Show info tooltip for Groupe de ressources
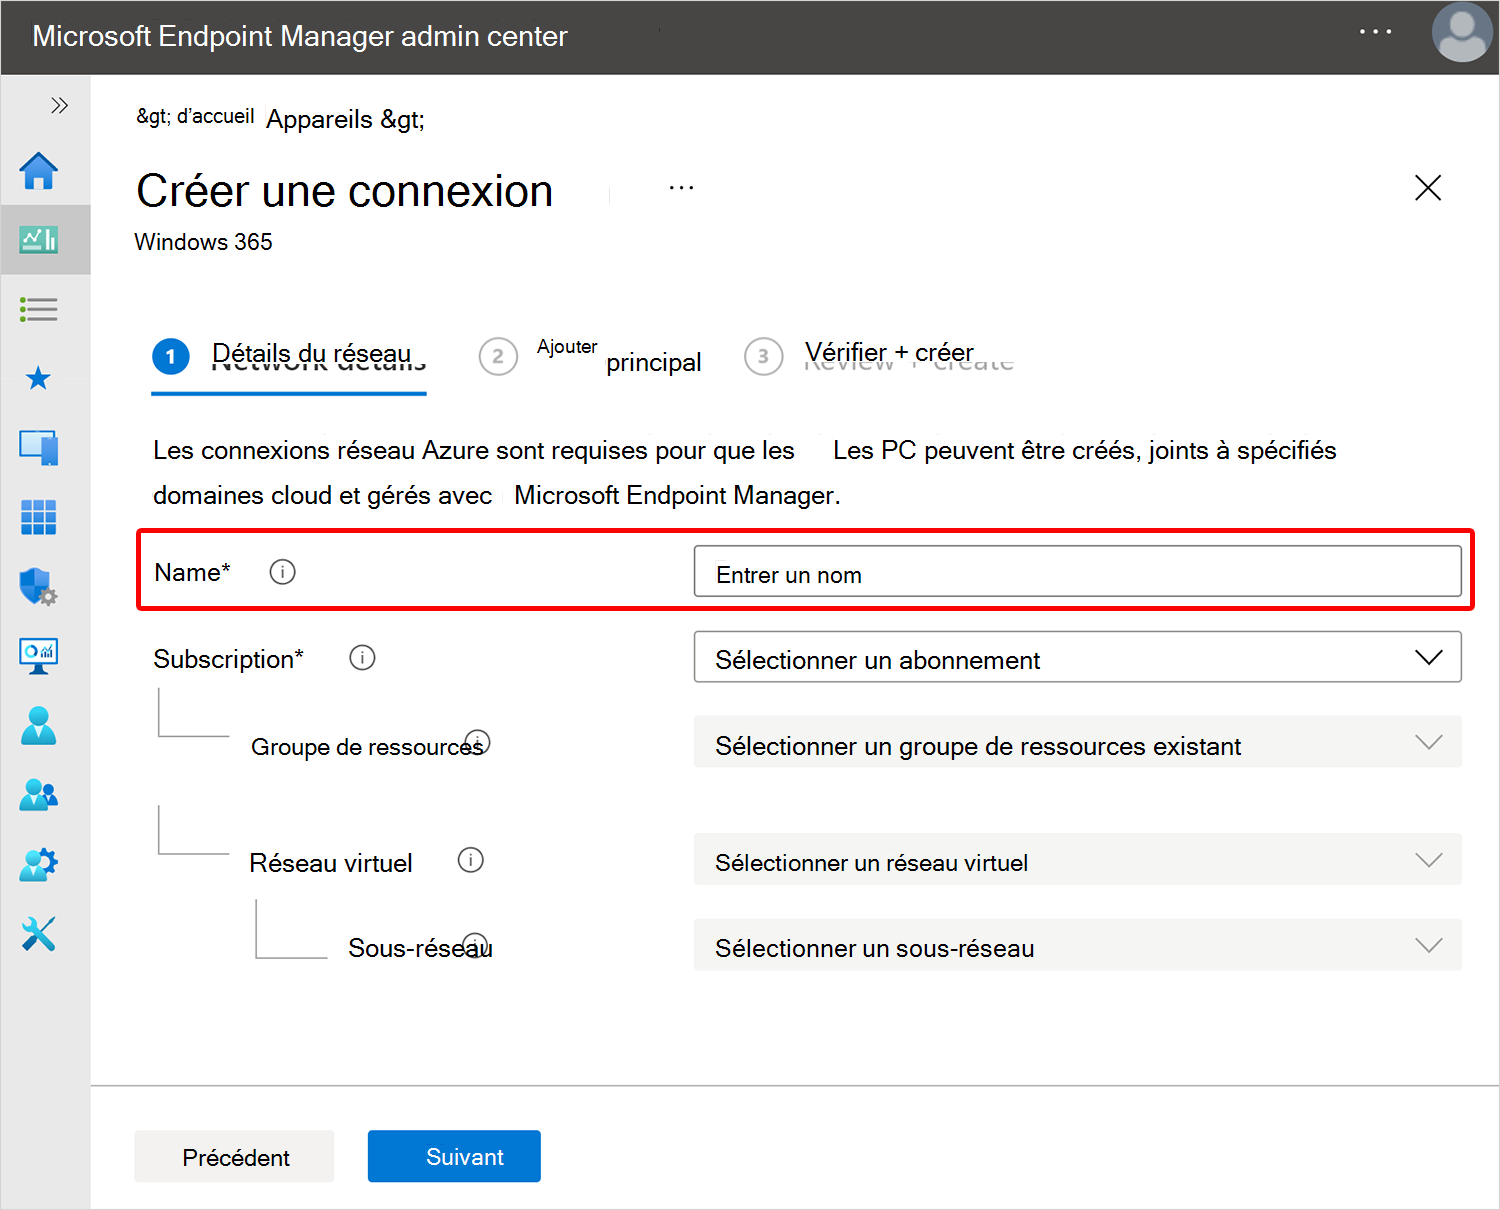Screen dimensions: 1500x1210 click(x=478, y=742)
